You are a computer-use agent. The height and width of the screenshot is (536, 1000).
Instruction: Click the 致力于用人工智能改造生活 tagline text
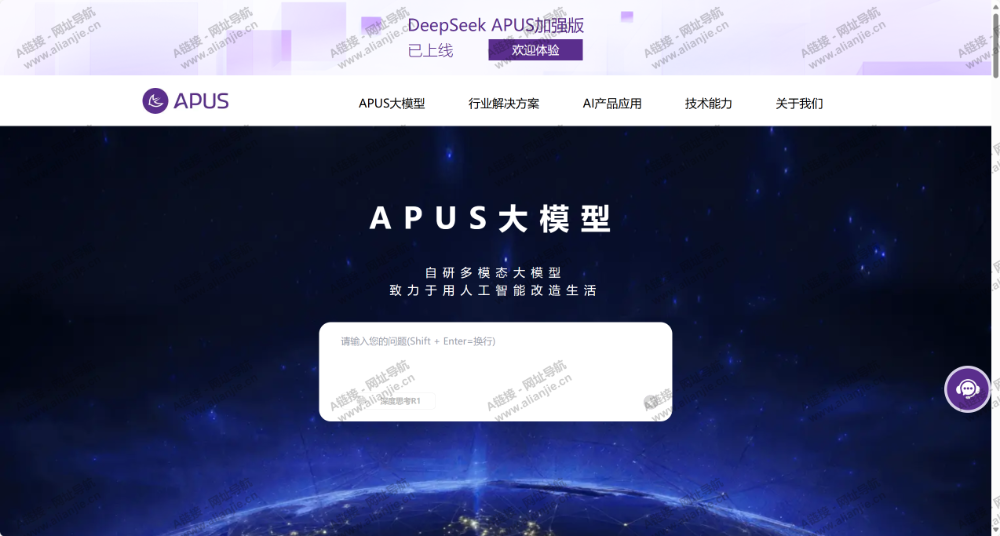click(x=493, y=290)
